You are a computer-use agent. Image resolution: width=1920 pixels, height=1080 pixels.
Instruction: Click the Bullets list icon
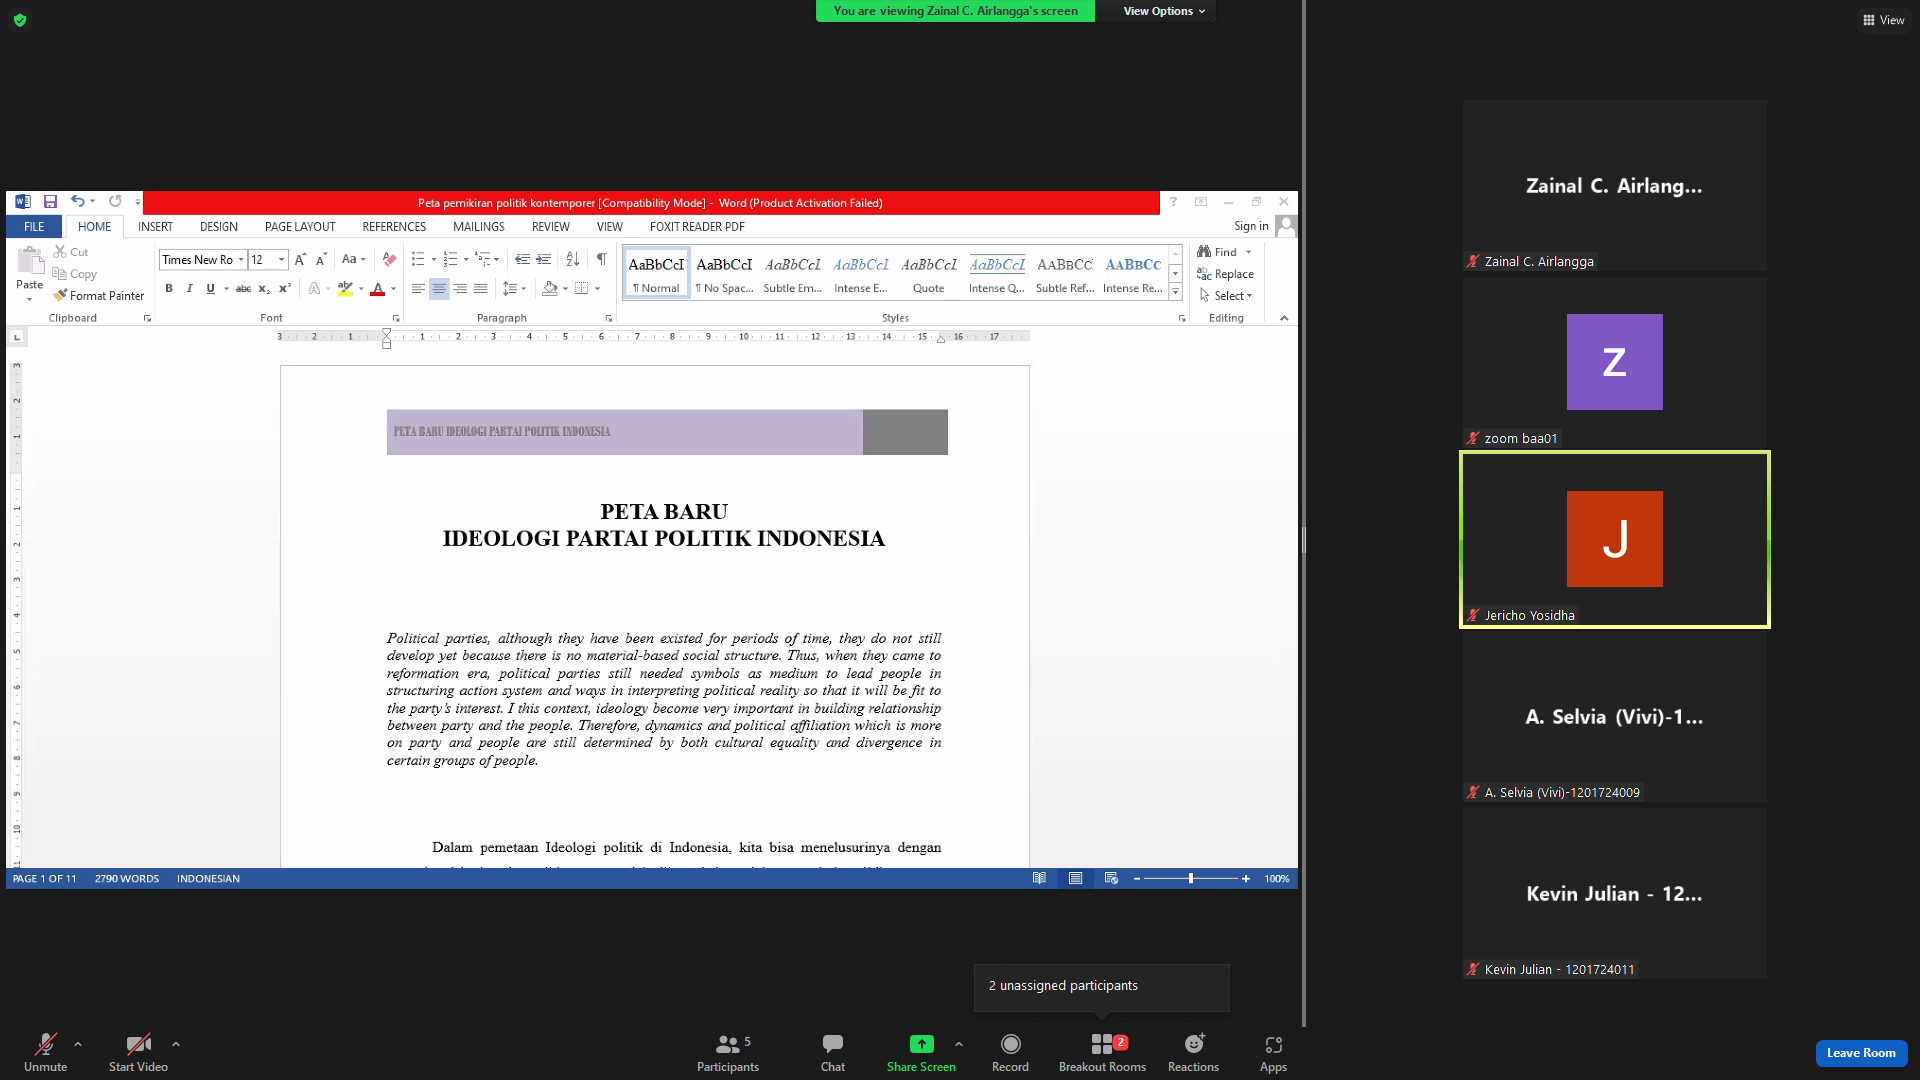click(x=418, y=260)
